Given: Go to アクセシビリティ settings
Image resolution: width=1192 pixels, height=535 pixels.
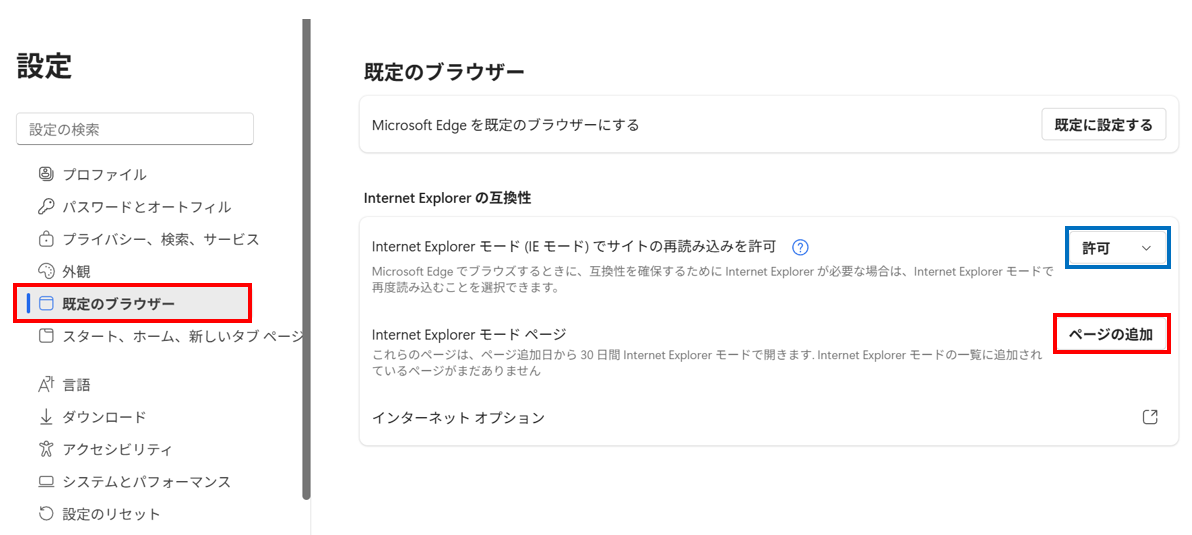Looking at the screenshot, I should point(118,449).
